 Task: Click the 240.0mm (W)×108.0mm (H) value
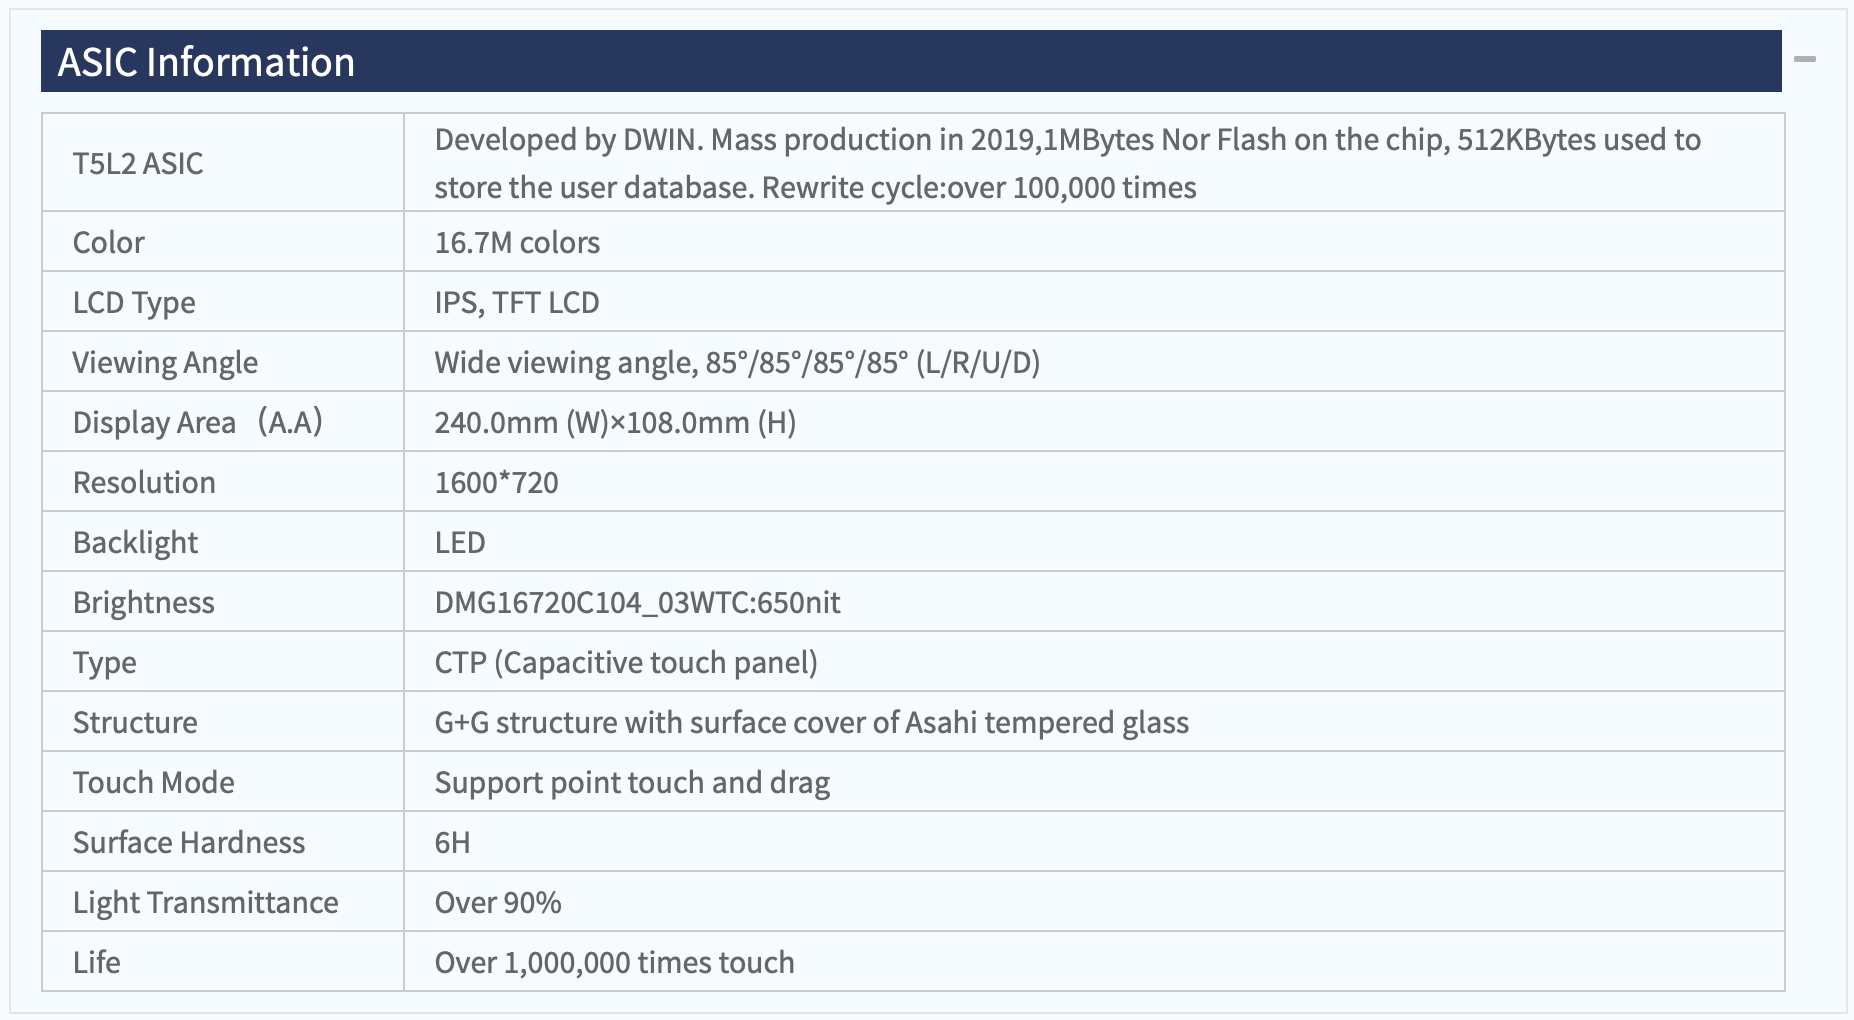(615, 422)
